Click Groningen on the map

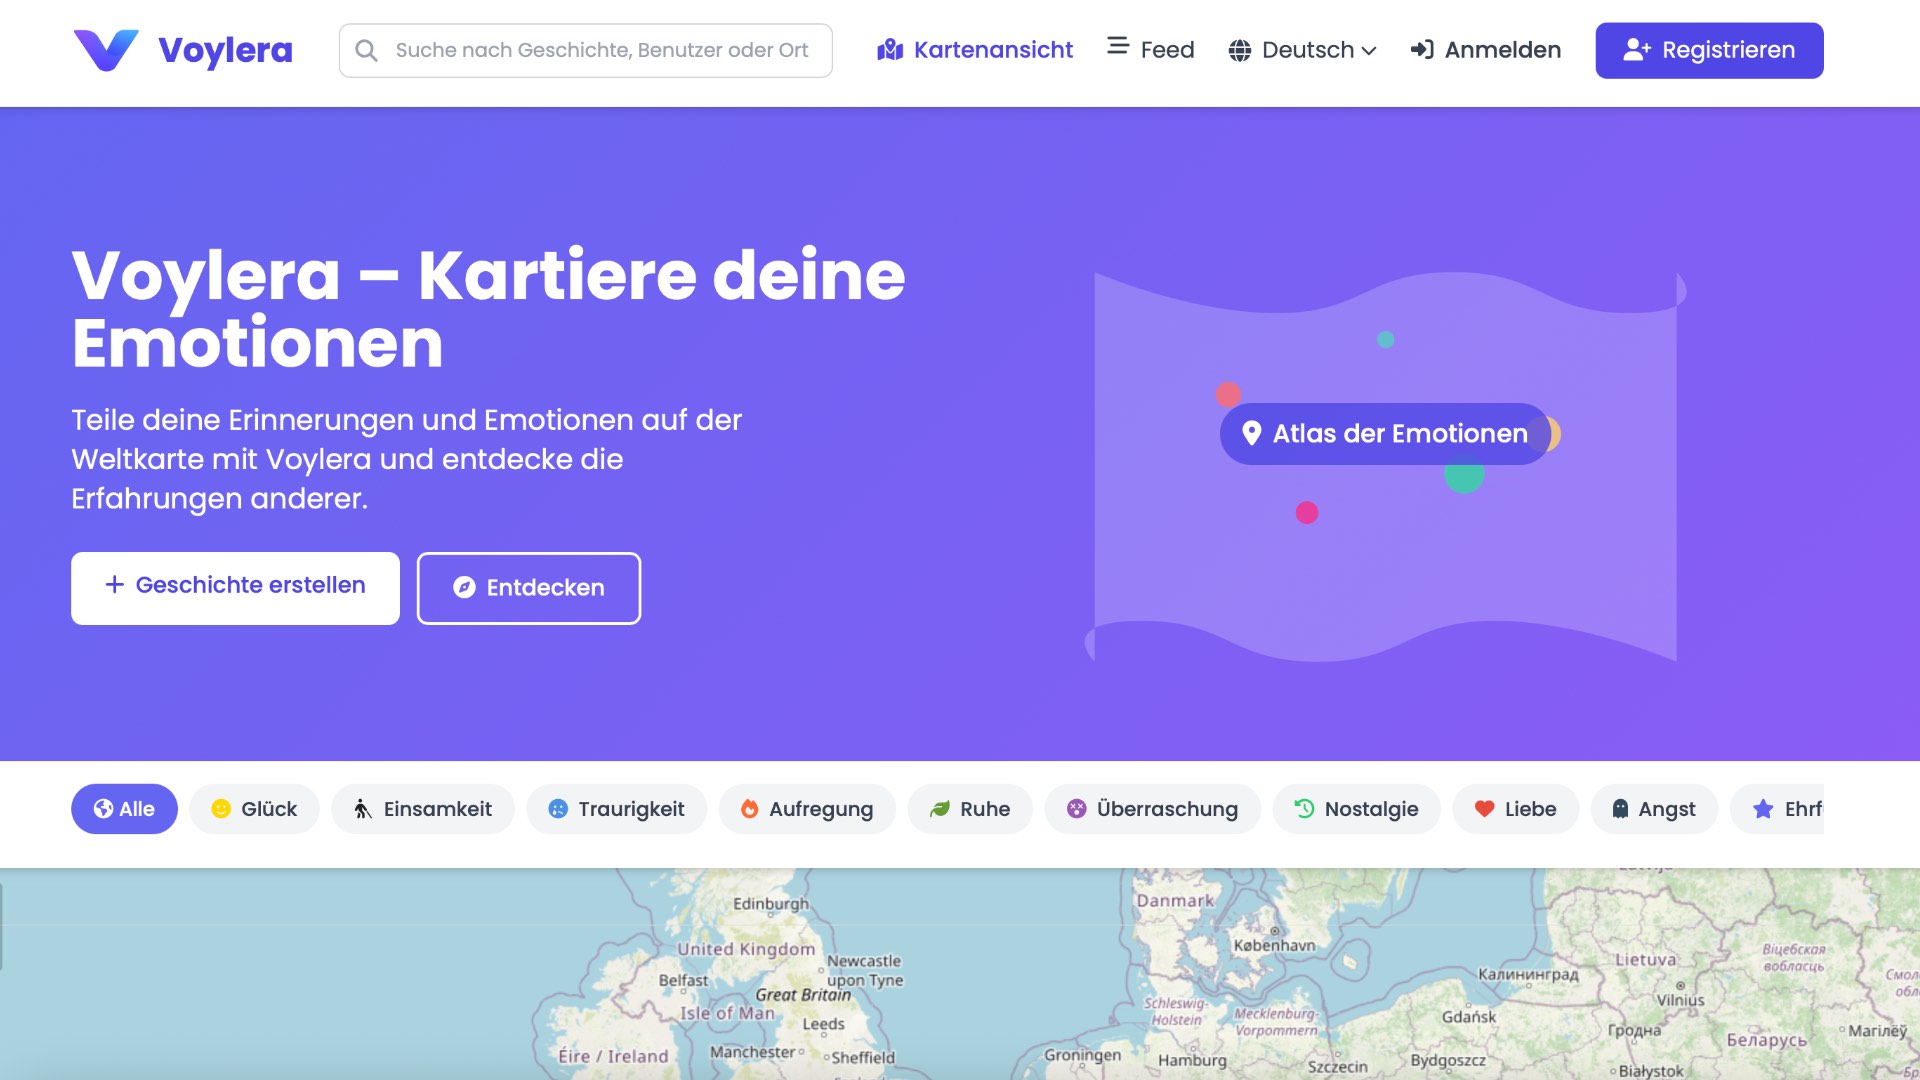point(1082,1055)
